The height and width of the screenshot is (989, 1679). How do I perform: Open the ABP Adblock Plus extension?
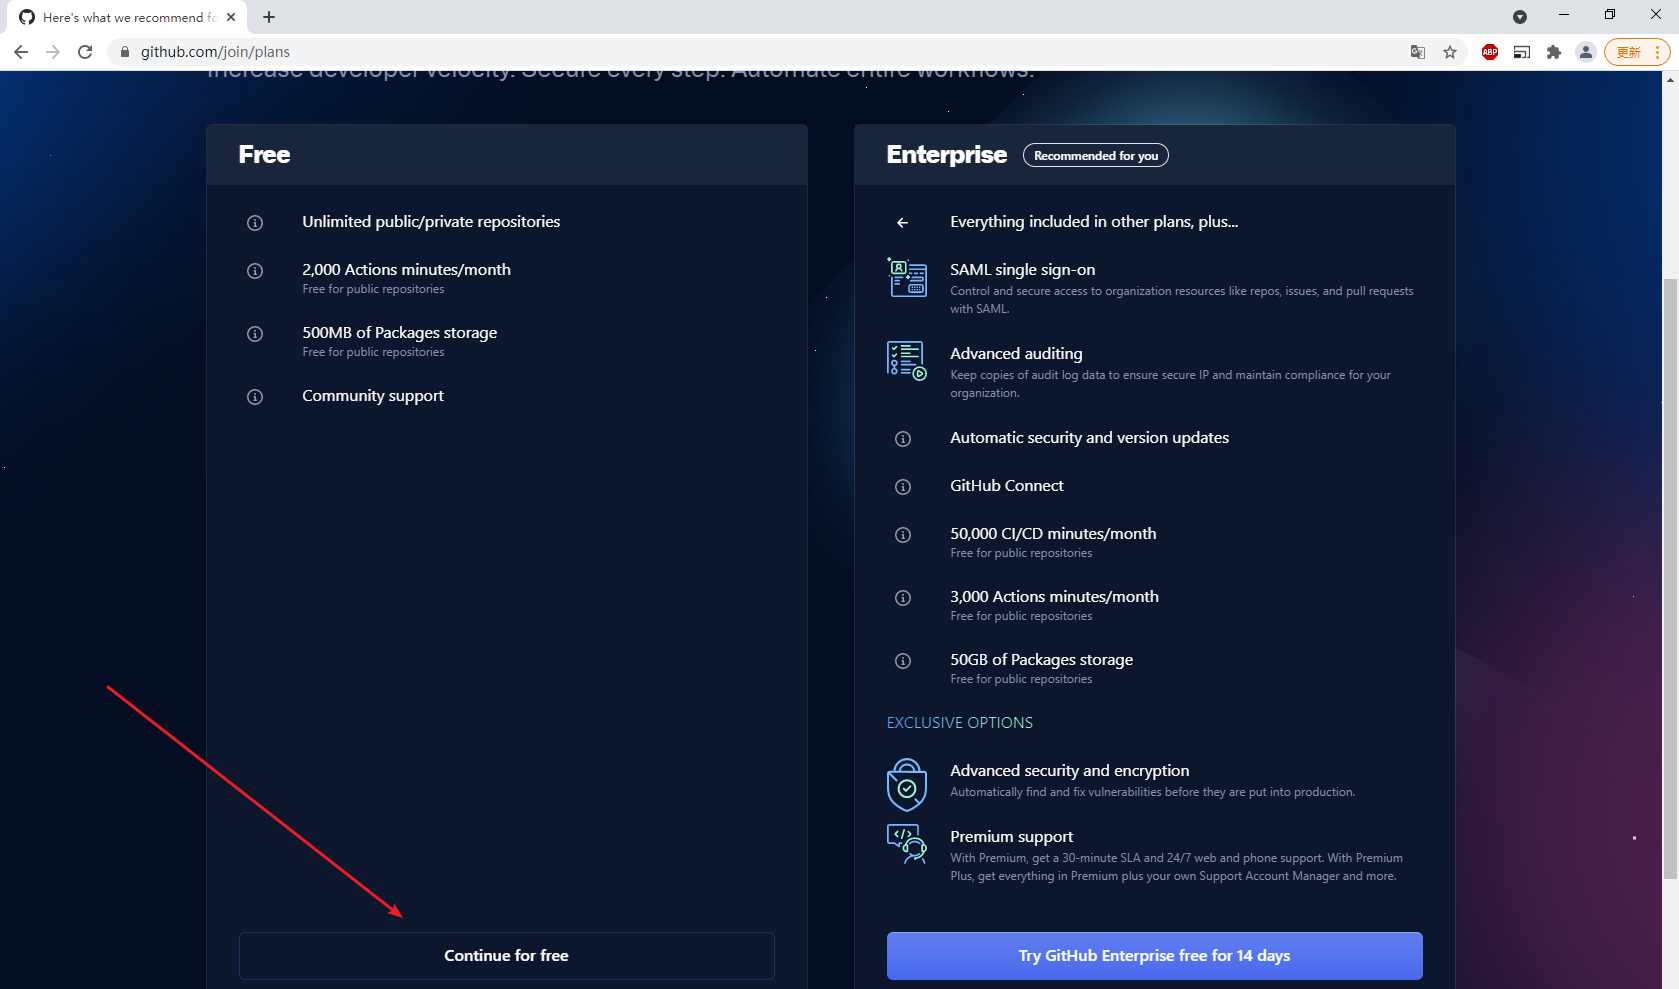click(x=1490, y=52)
